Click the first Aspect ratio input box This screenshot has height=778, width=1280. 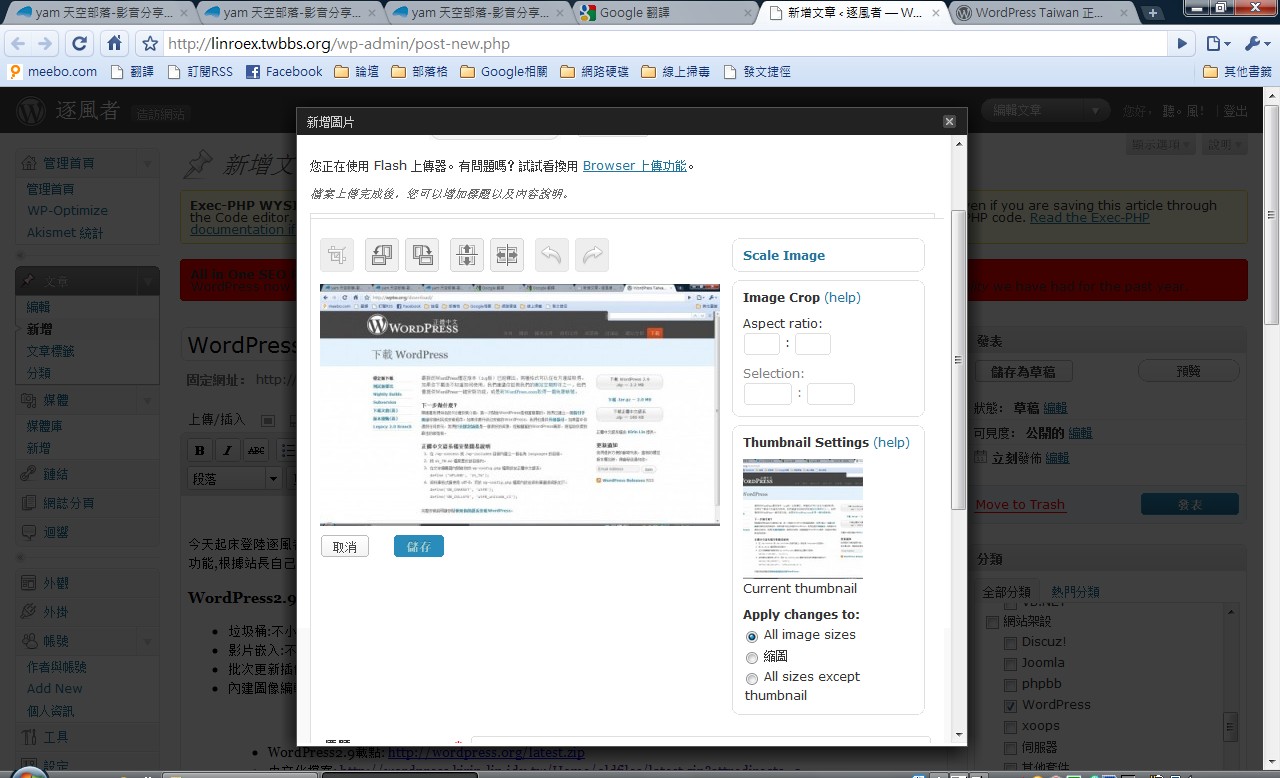pos(761,344)
